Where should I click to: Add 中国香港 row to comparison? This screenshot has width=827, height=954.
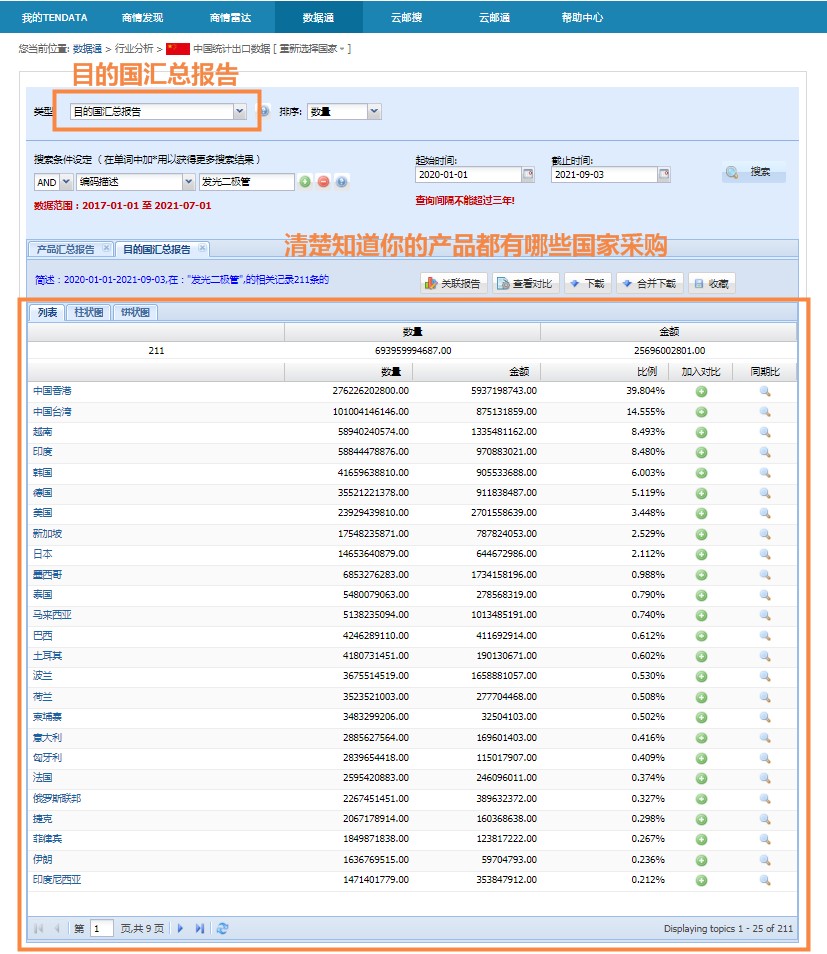(701, 391)
